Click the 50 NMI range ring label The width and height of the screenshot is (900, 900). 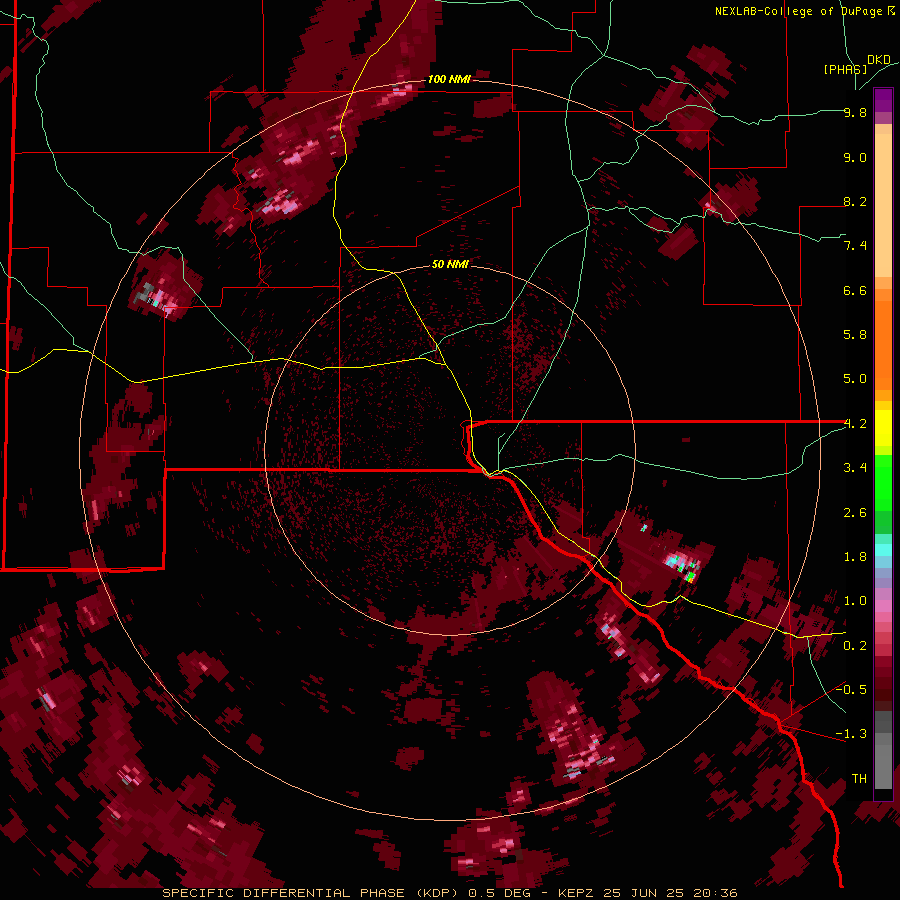[450, 264]
